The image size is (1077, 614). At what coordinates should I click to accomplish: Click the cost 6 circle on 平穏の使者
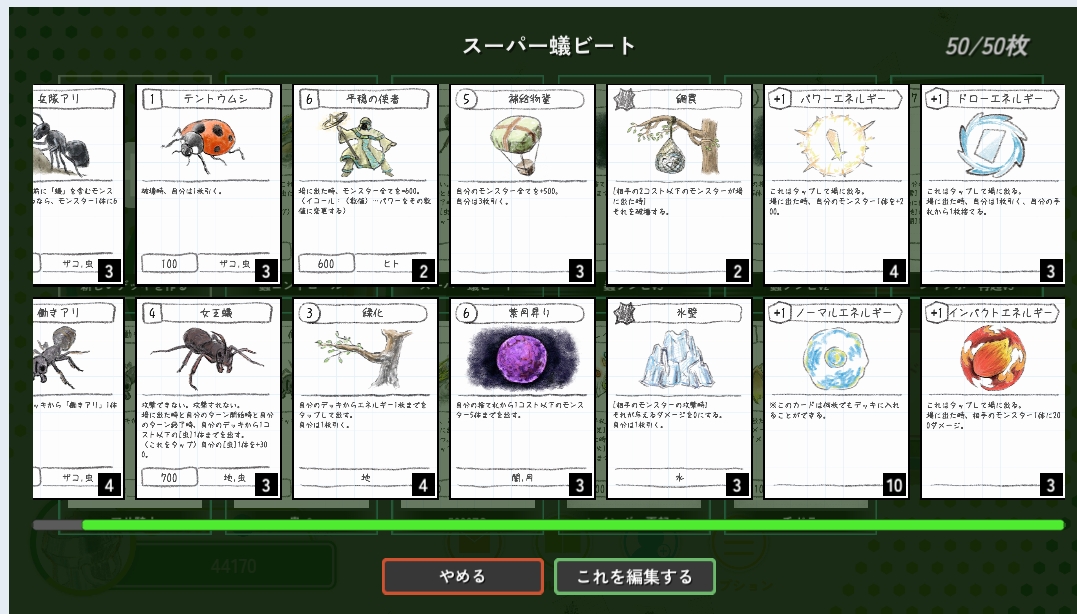(x=310, y=100)
